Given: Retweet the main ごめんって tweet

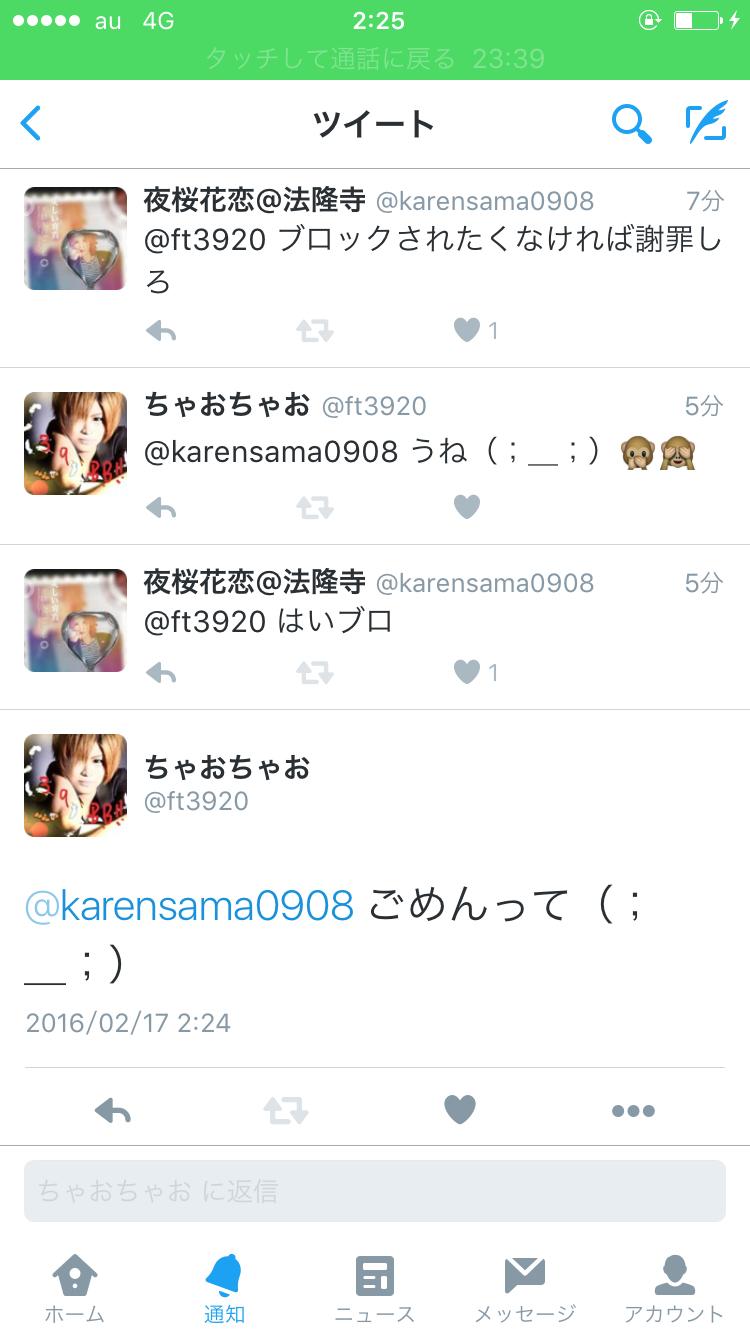Looking at the screenshot, I should (286, 1110).
